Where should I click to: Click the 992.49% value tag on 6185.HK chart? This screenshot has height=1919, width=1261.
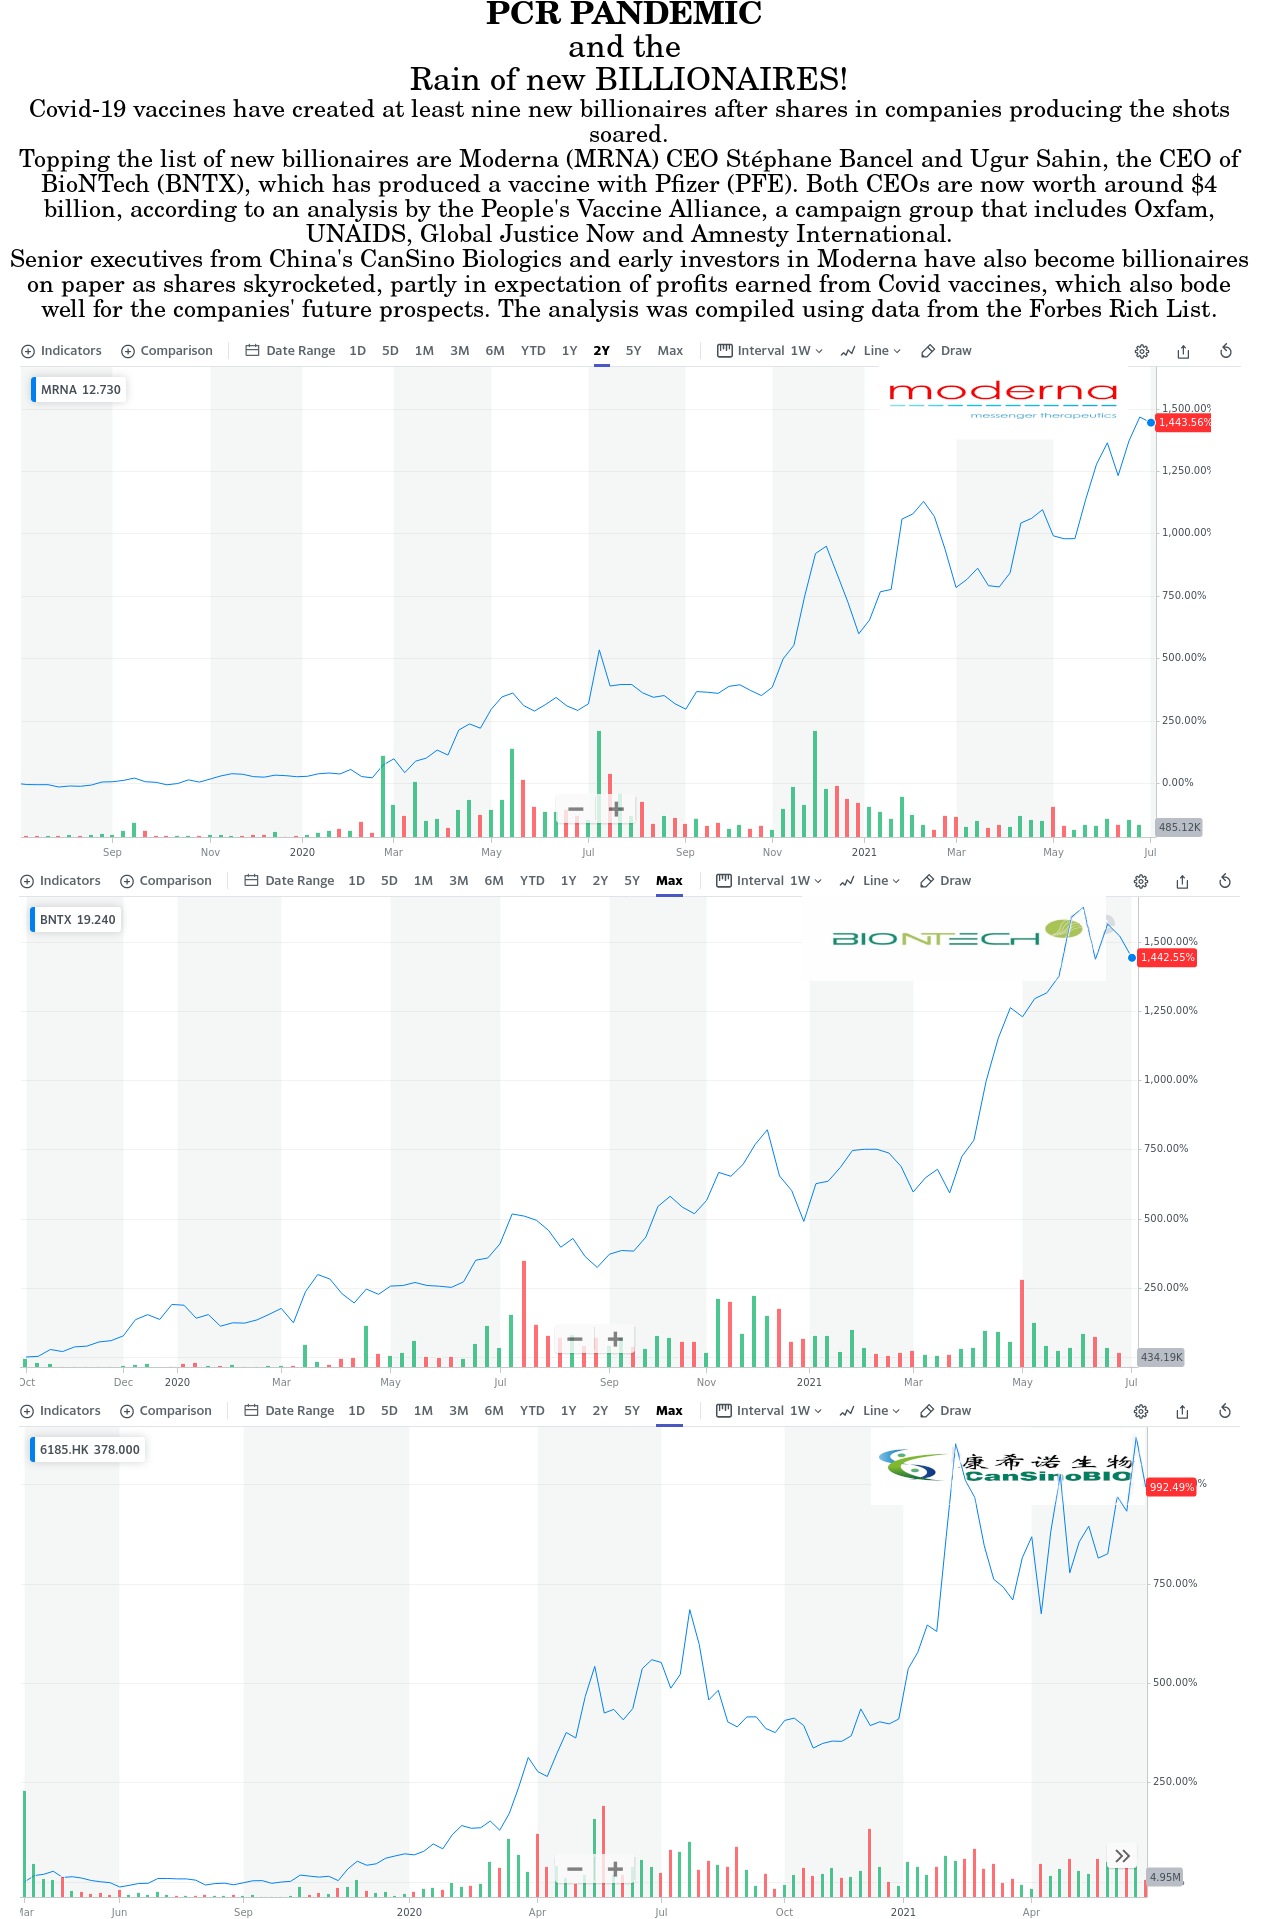click(x=1171, y=1488)
